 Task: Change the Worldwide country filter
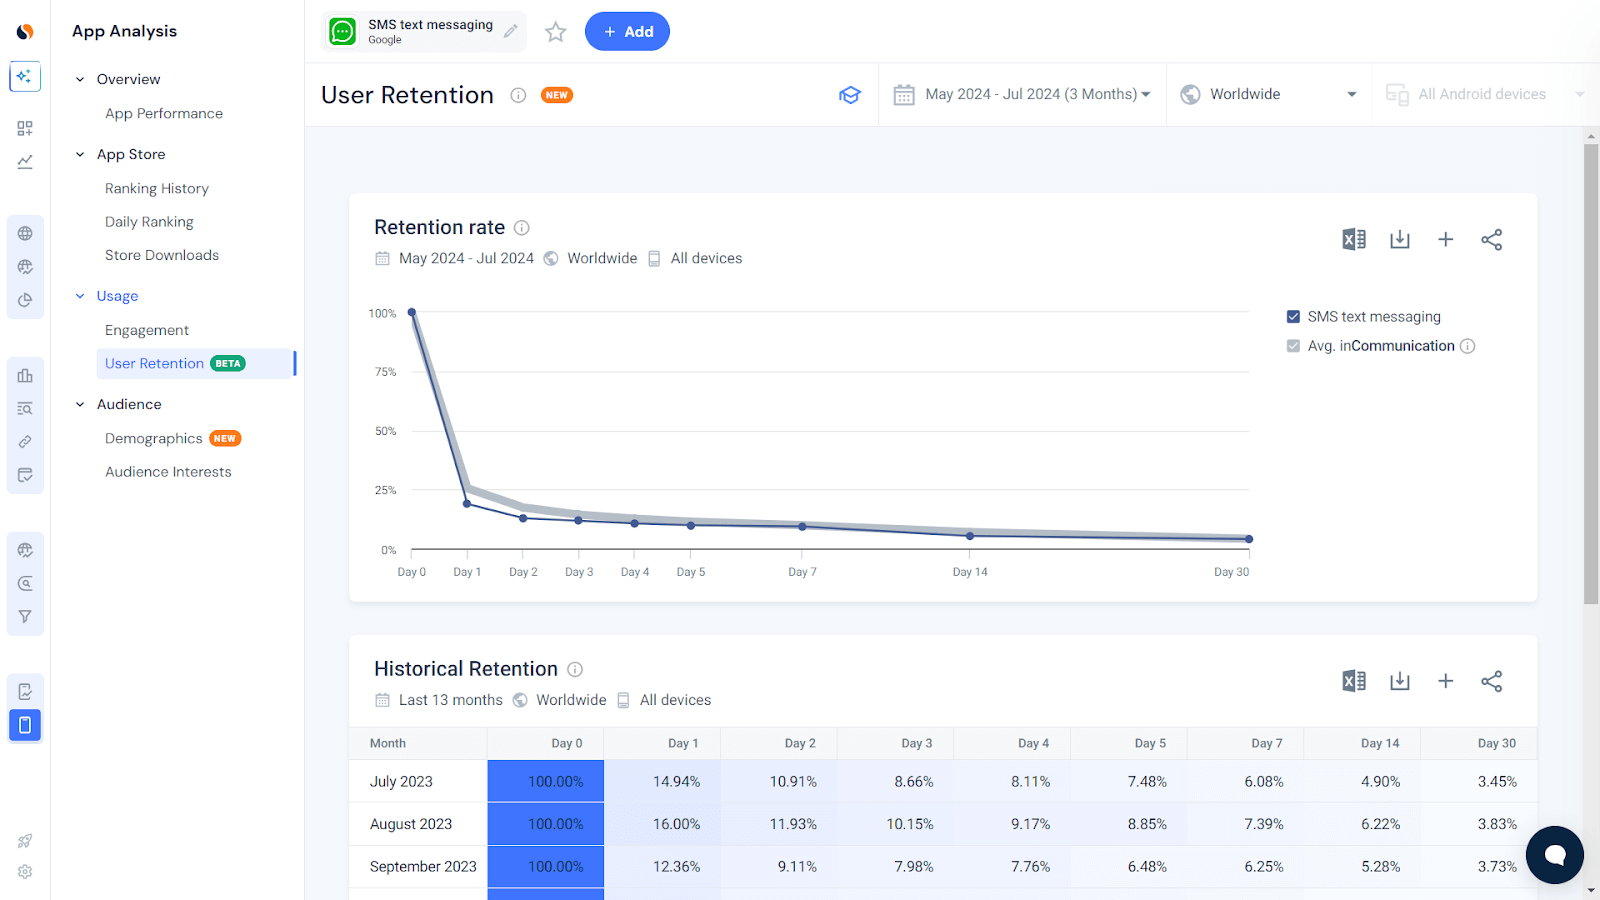click(1267, 94)
